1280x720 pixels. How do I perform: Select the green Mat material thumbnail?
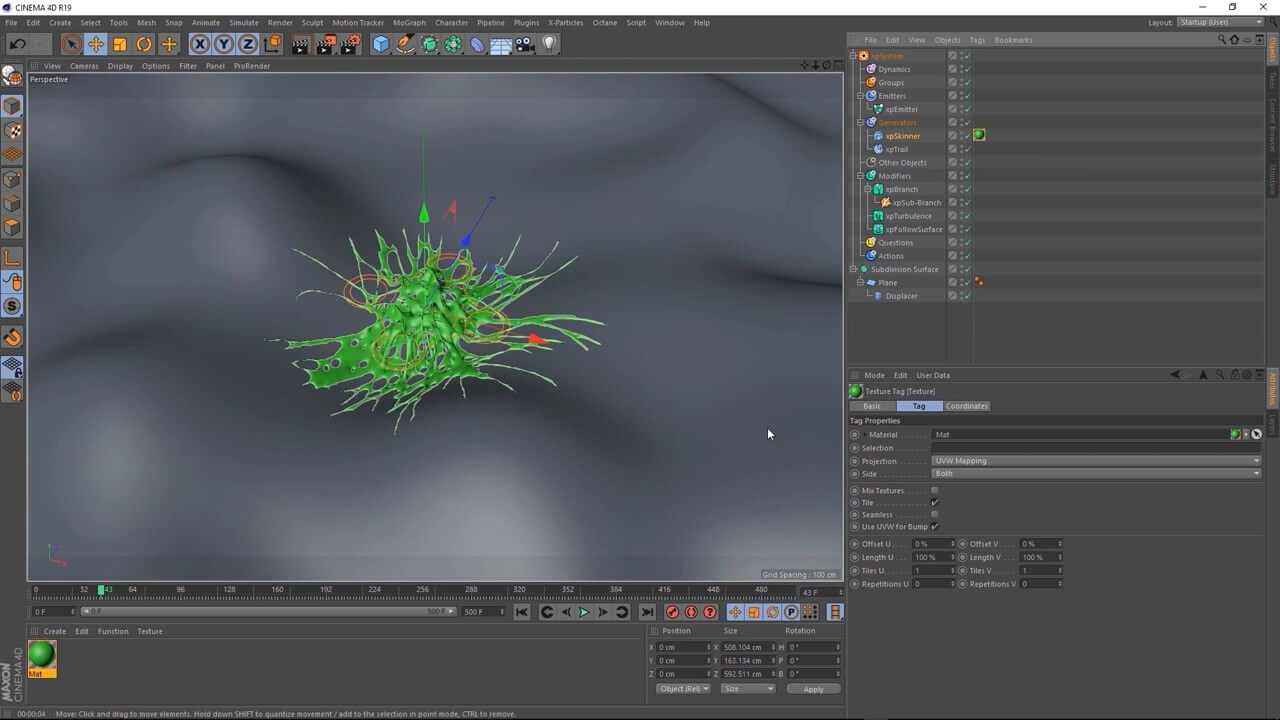pos(42,655)
